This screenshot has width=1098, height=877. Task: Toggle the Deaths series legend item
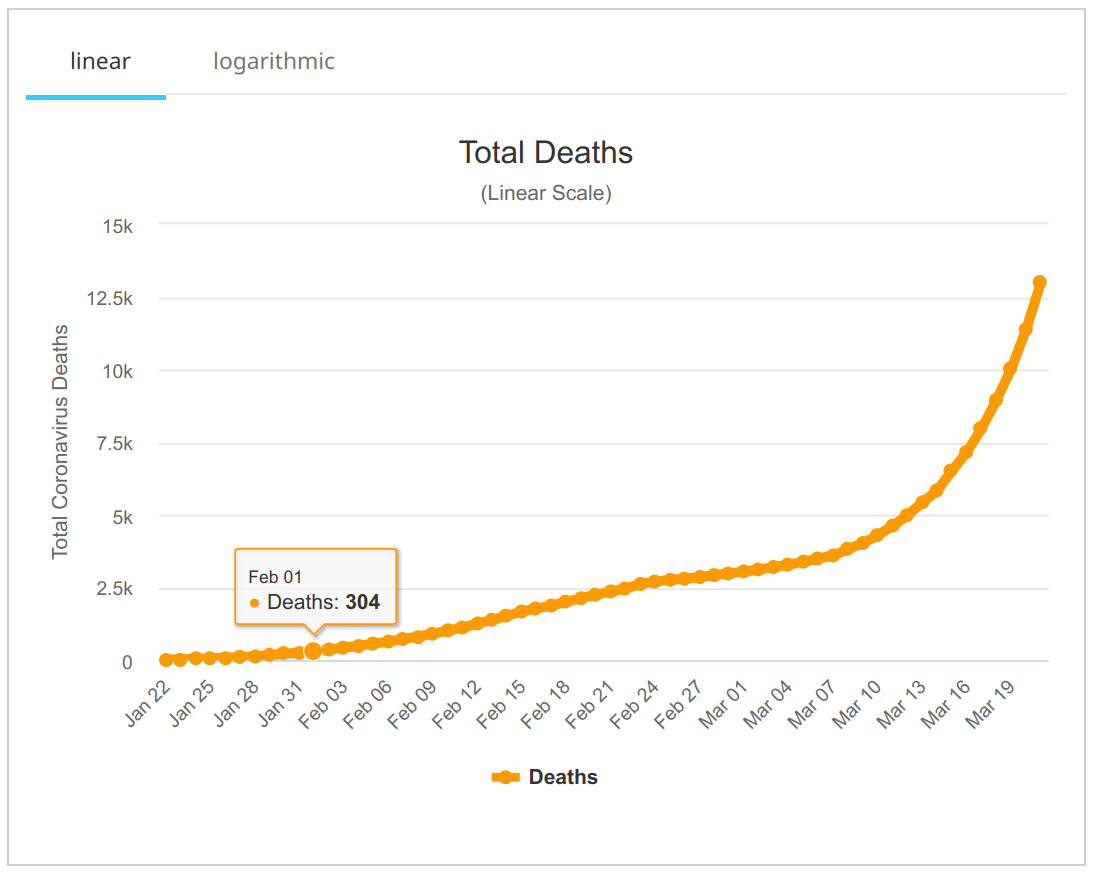click(x=563, y=777)
